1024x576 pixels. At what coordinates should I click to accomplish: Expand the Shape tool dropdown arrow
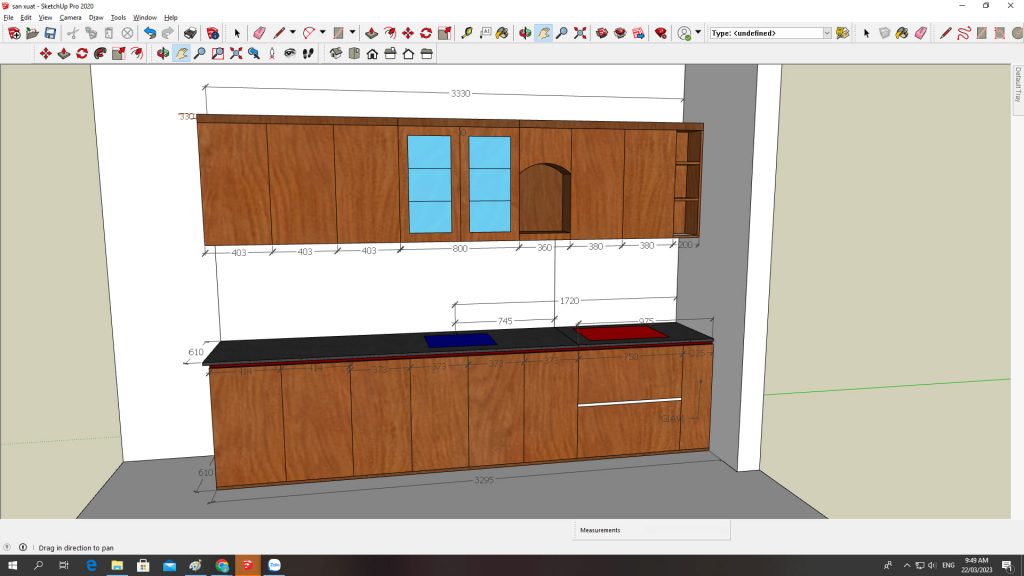[353, 32]
